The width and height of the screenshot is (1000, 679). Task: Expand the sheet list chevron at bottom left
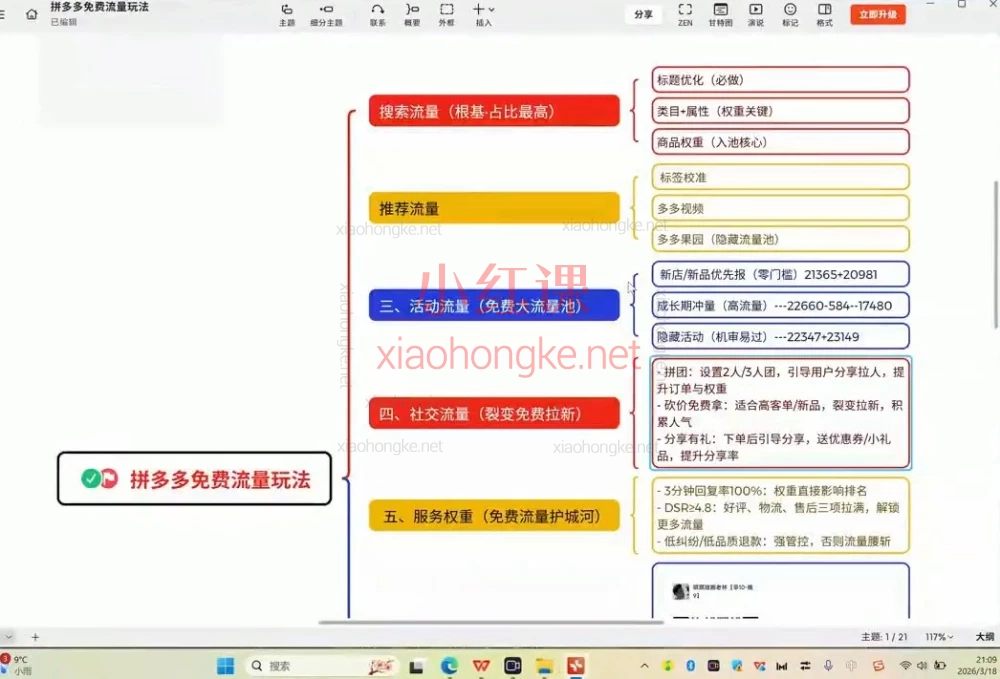(8, 637)
